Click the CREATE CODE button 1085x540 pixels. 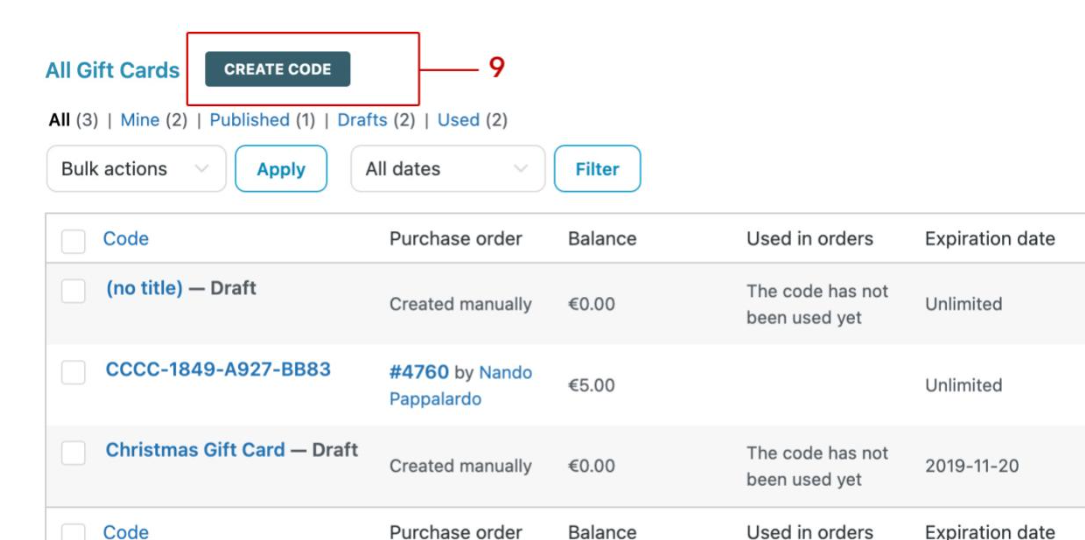click(277, 69)
